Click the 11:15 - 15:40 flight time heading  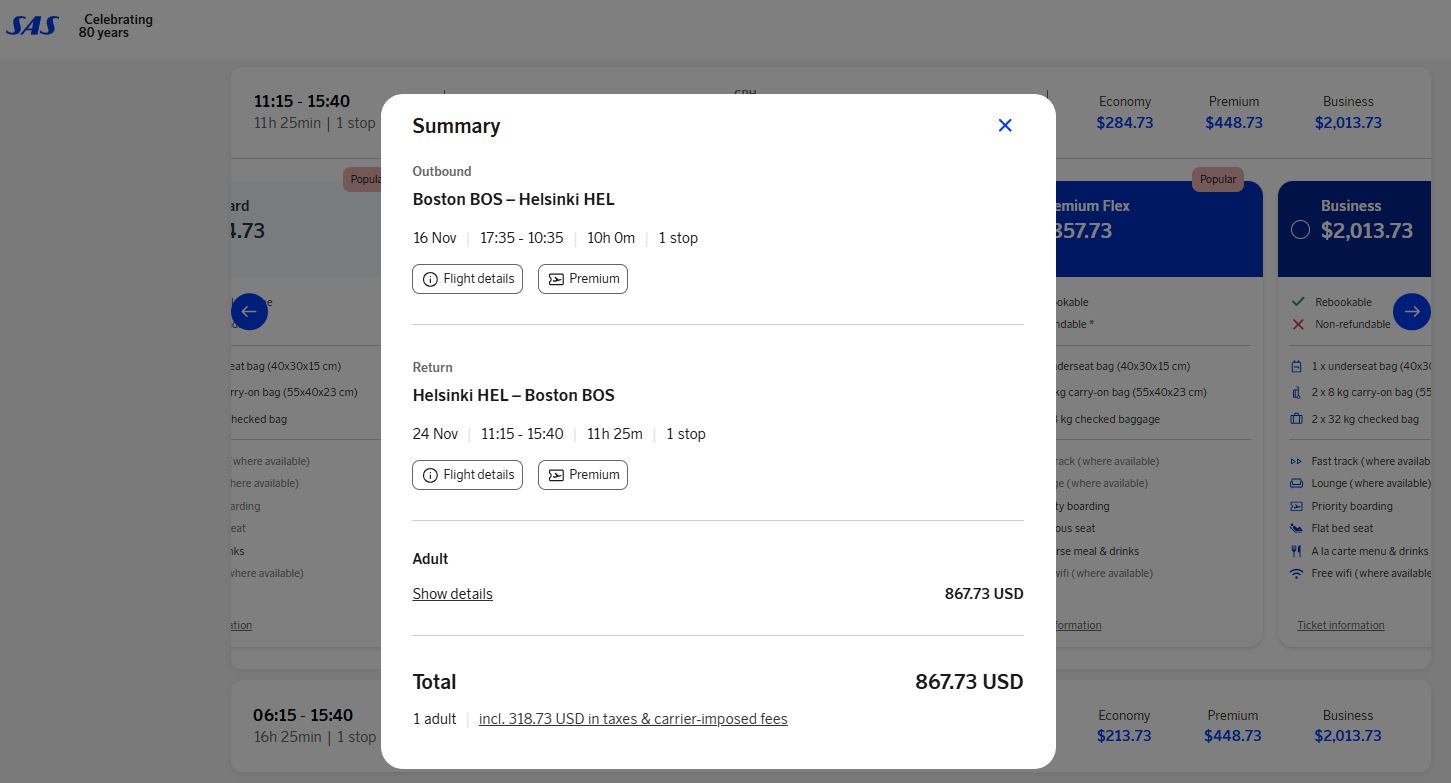pyautogui.click(x=302, y=101)
